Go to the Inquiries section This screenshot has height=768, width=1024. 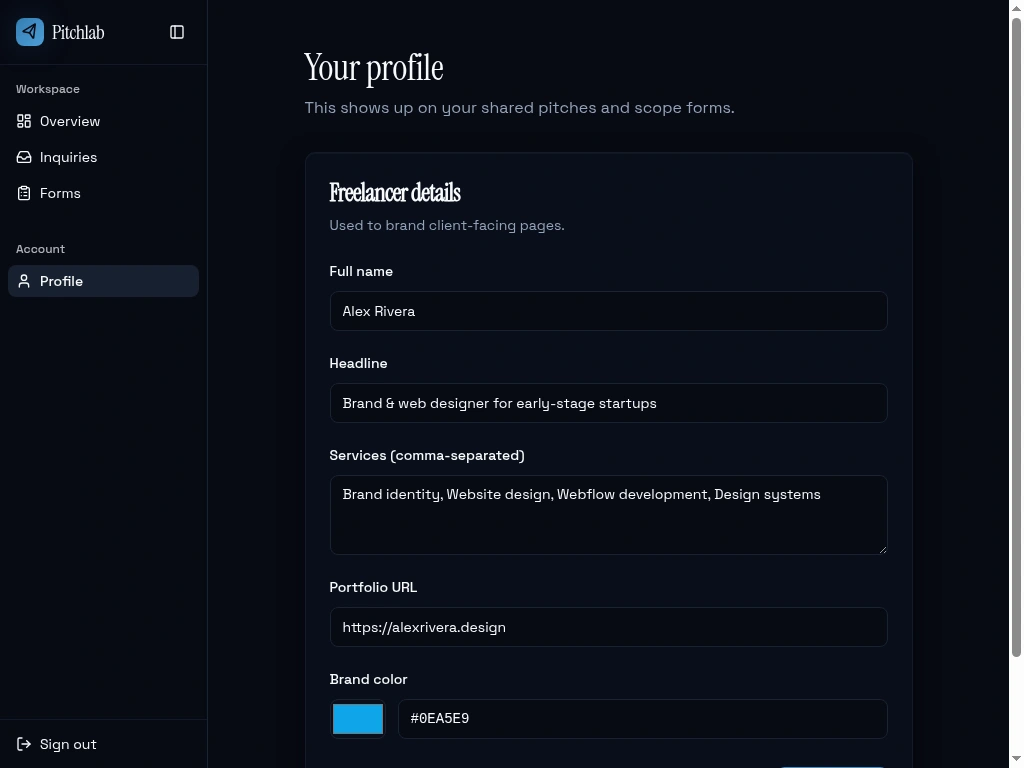pos(68,157)
